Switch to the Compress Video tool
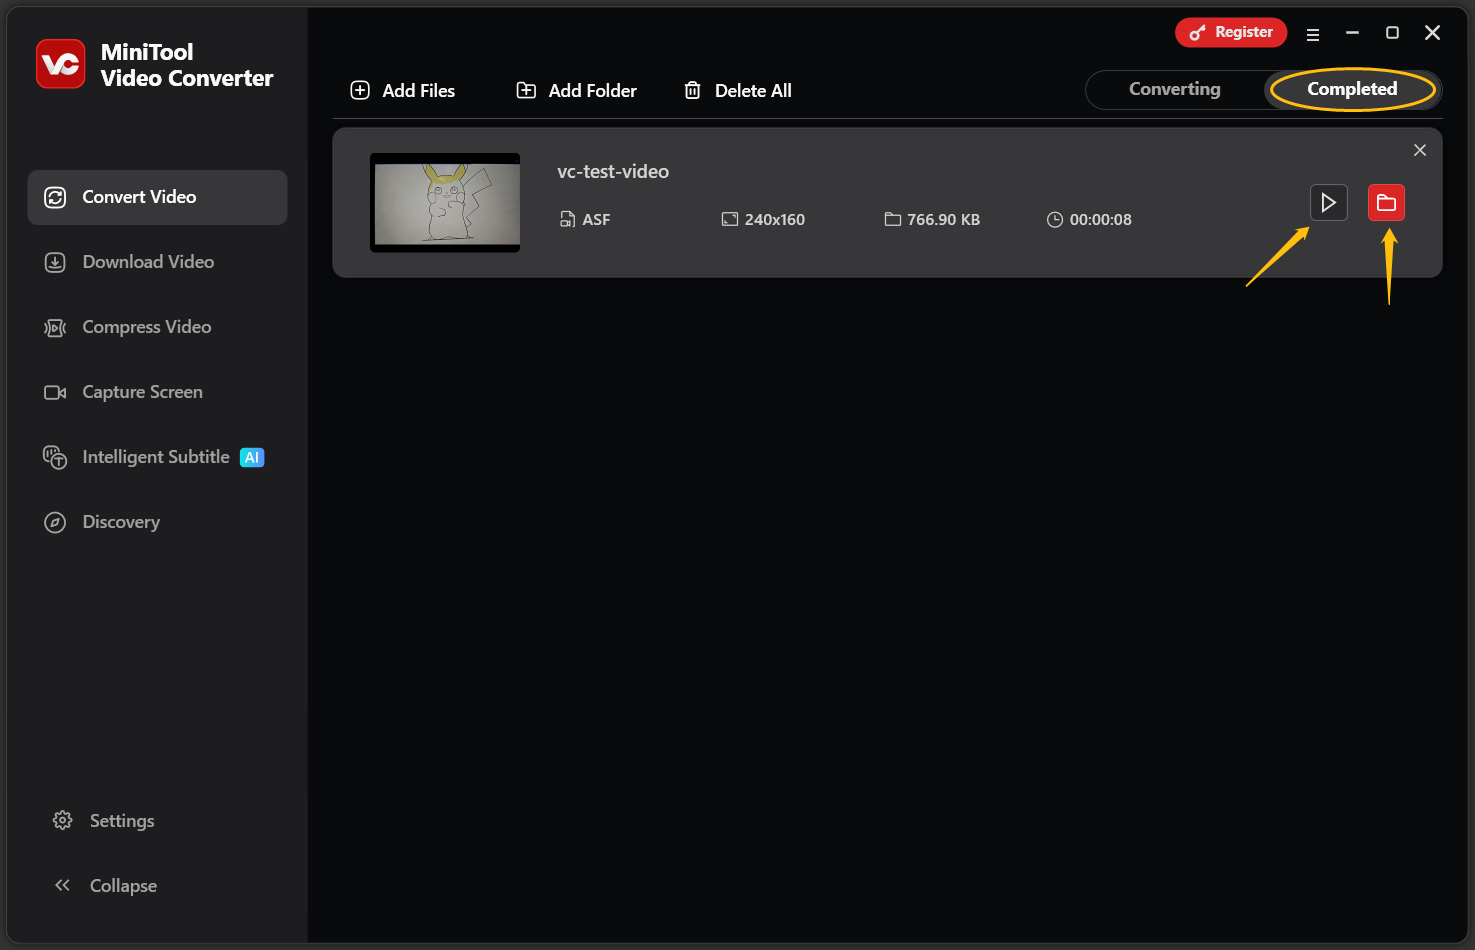Viewport: 1475px width, 950px height. click(146, 327)
